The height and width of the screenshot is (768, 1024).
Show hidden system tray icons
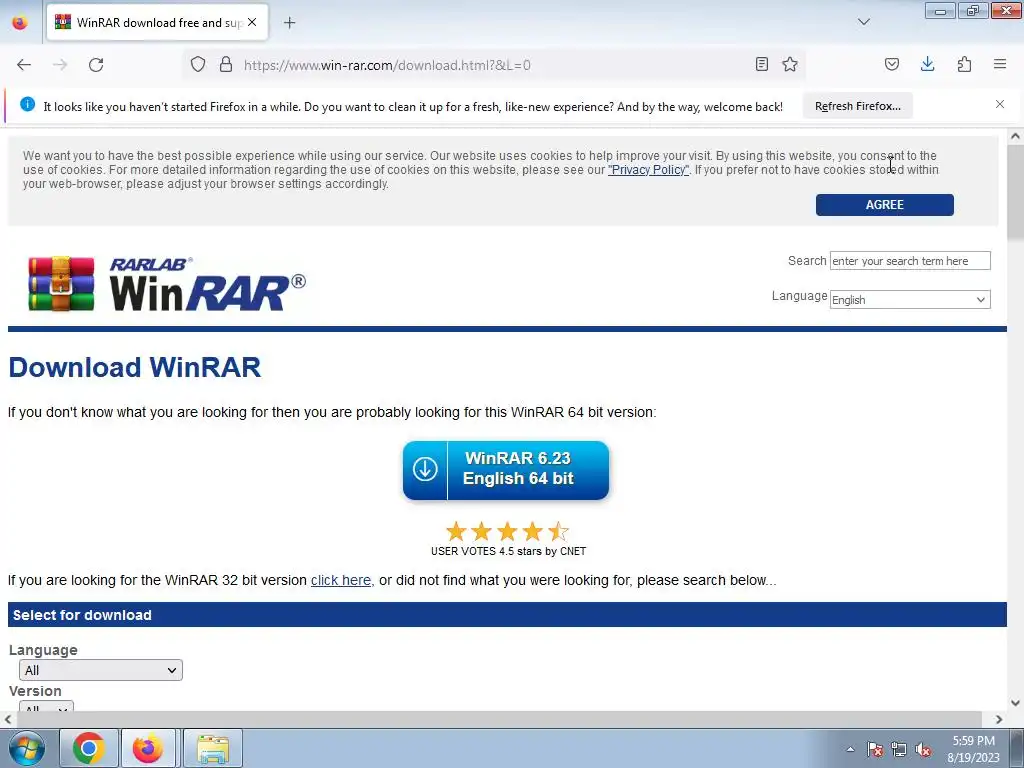(x=850, y=749)
